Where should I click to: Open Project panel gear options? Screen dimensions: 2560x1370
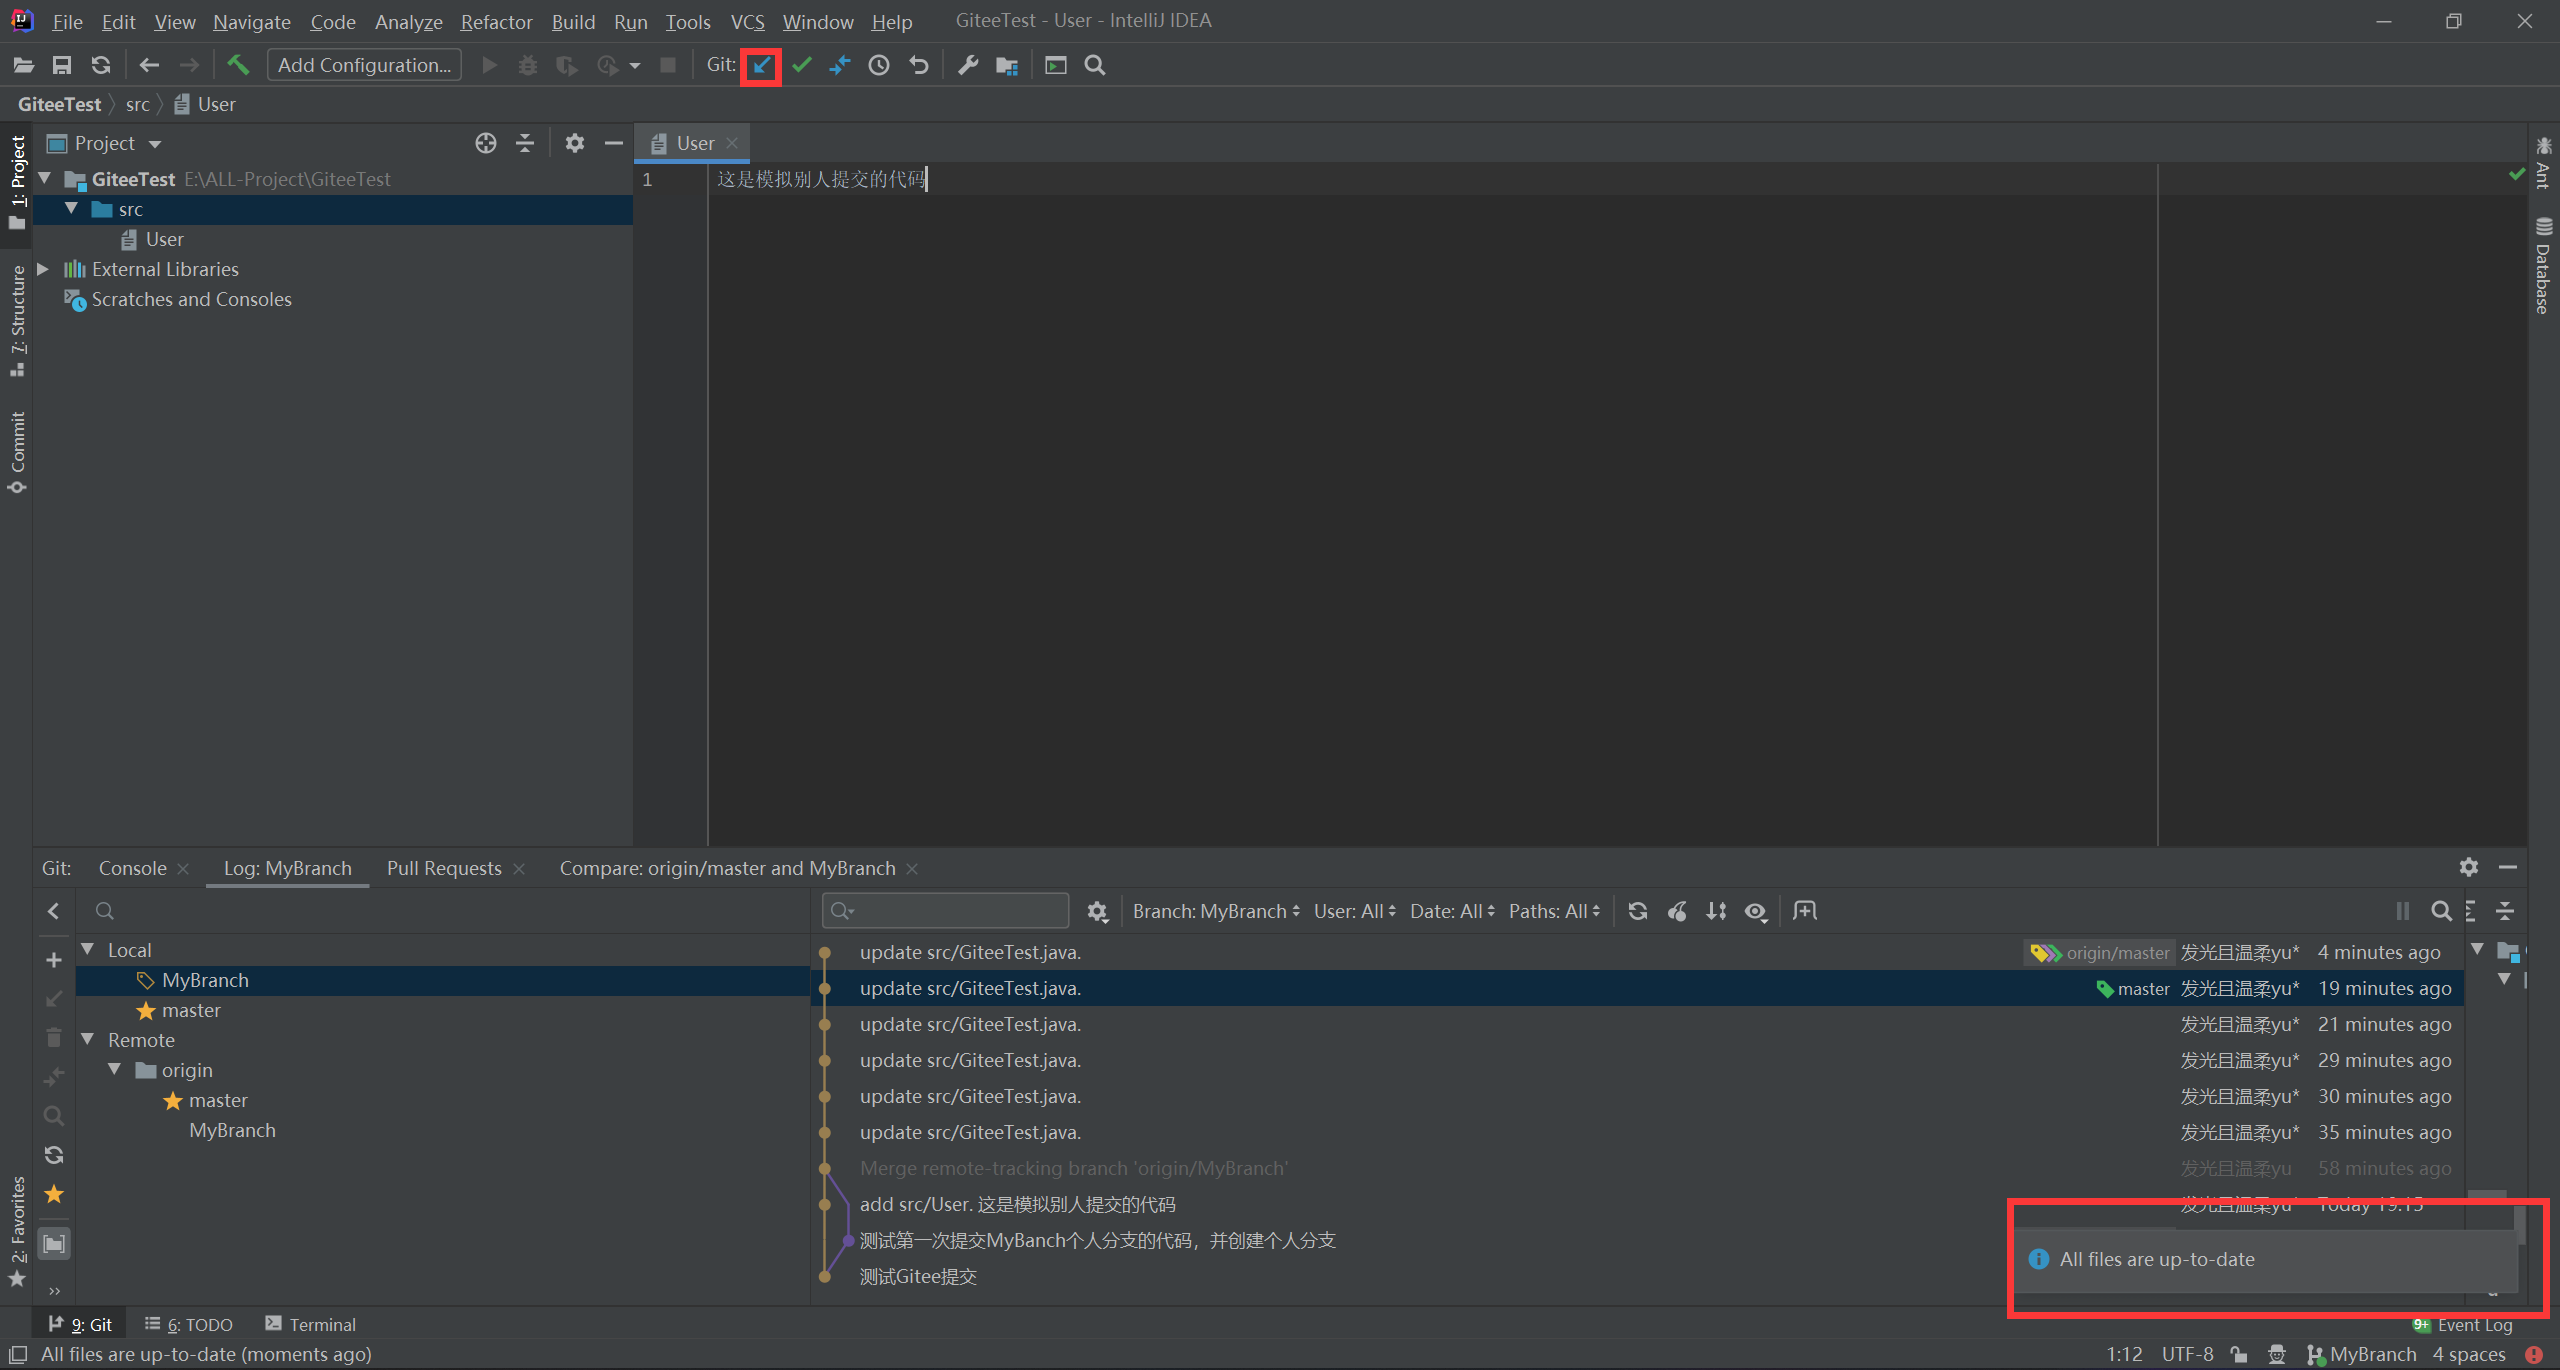tap(574, 144)
